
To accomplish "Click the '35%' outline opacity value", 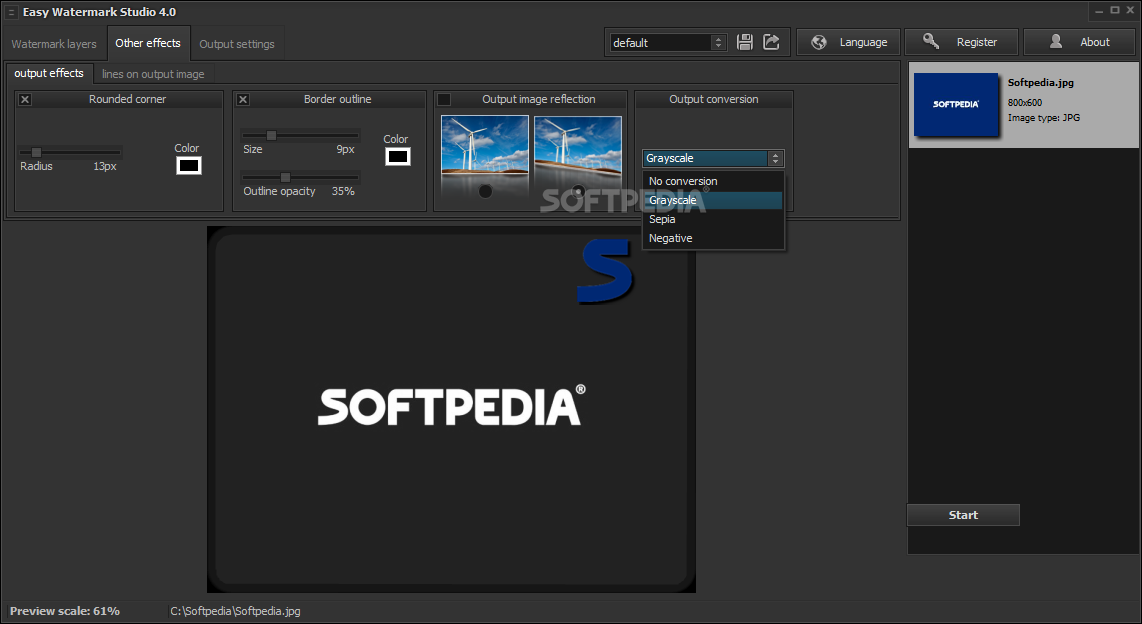I will [343, 191].
